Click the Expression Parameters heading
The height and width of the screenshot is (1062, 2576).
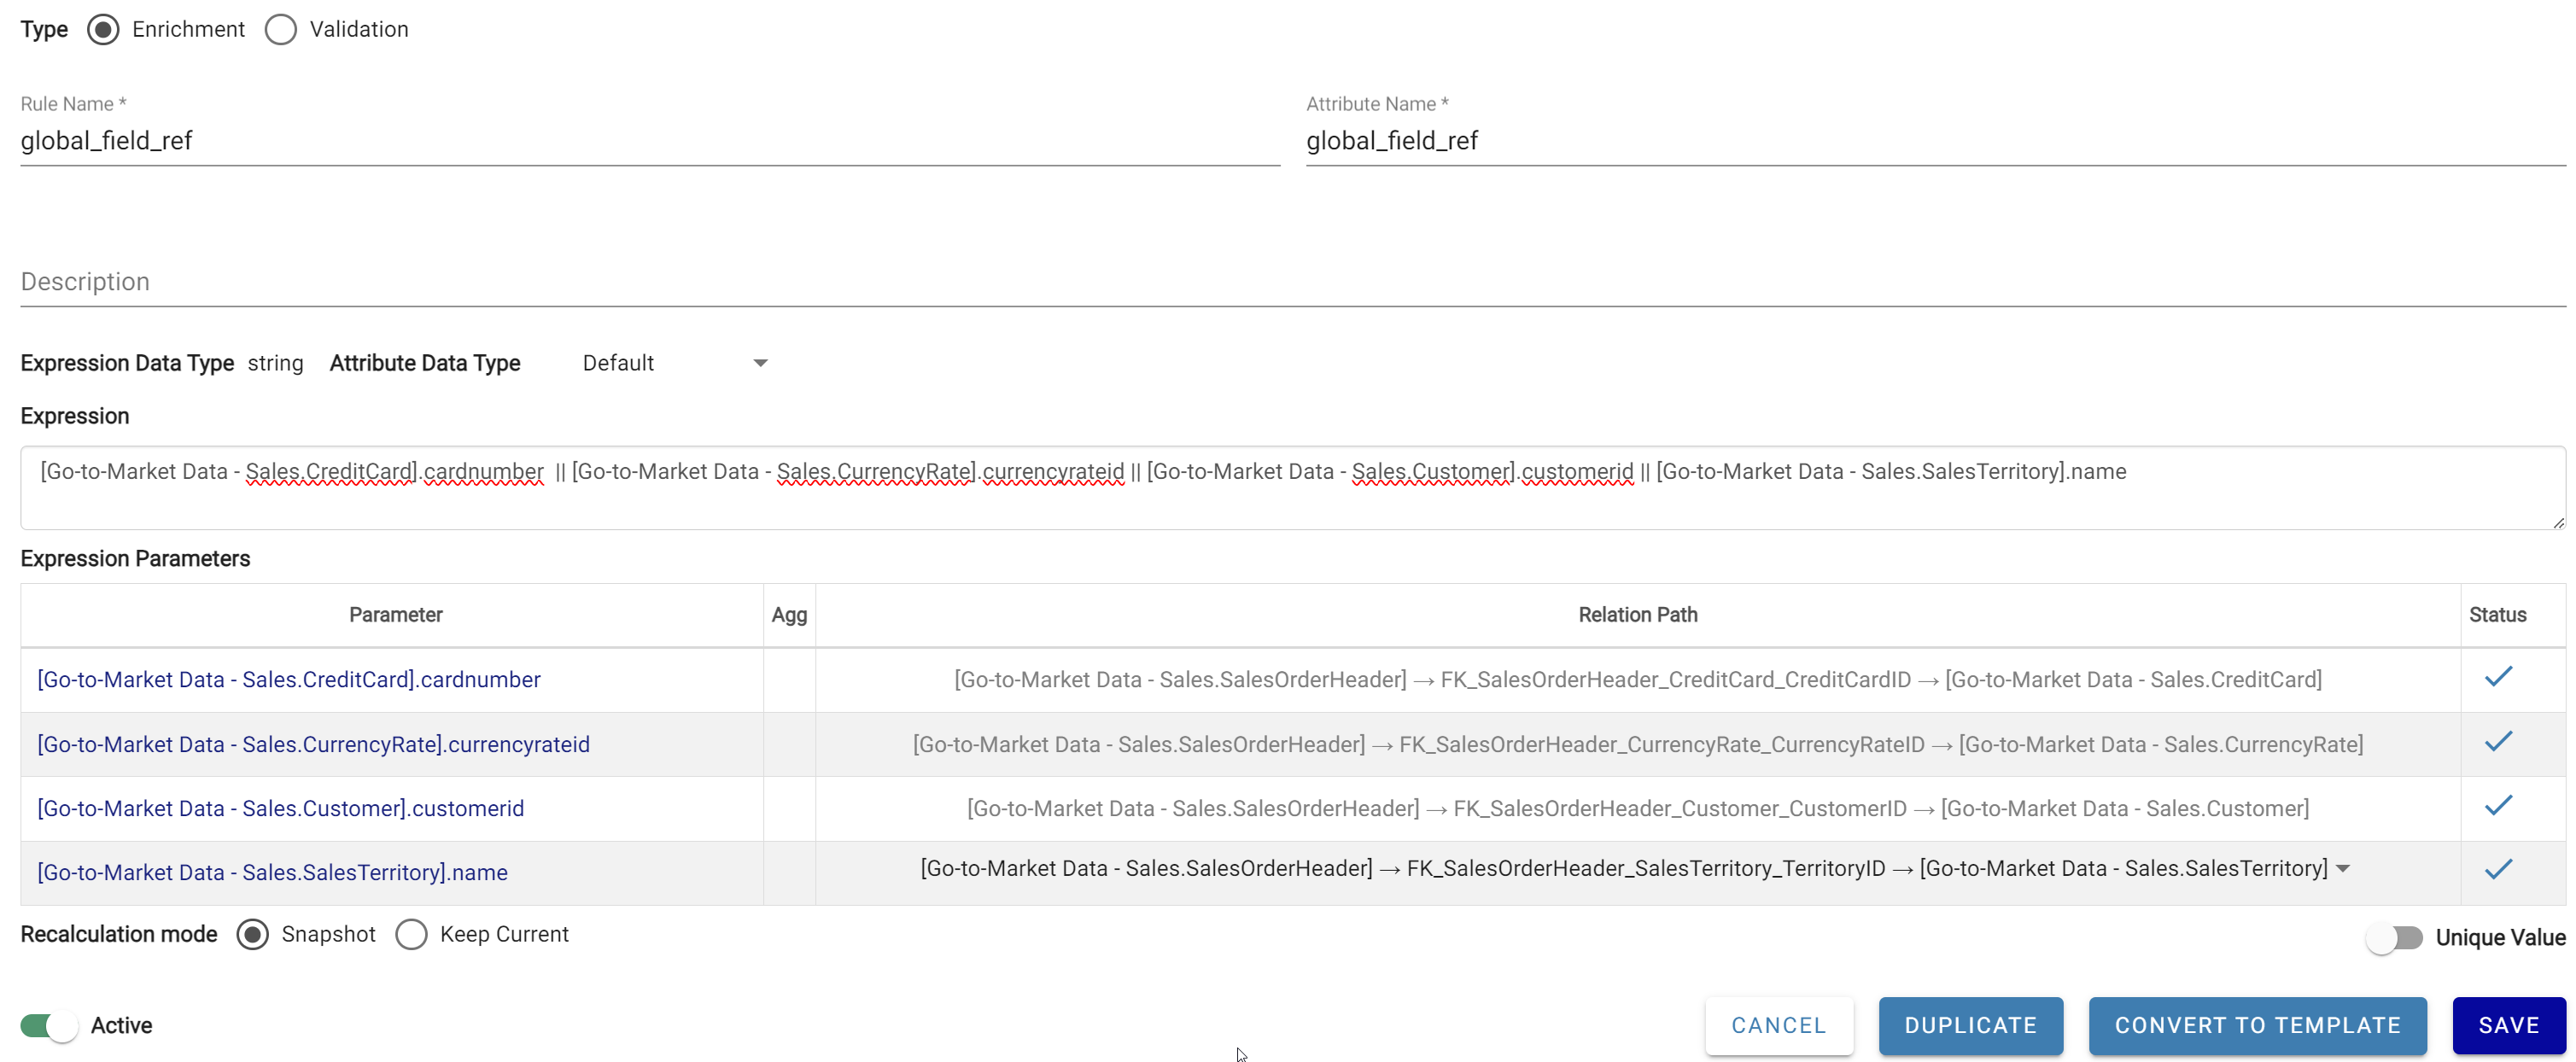(135, 559)
